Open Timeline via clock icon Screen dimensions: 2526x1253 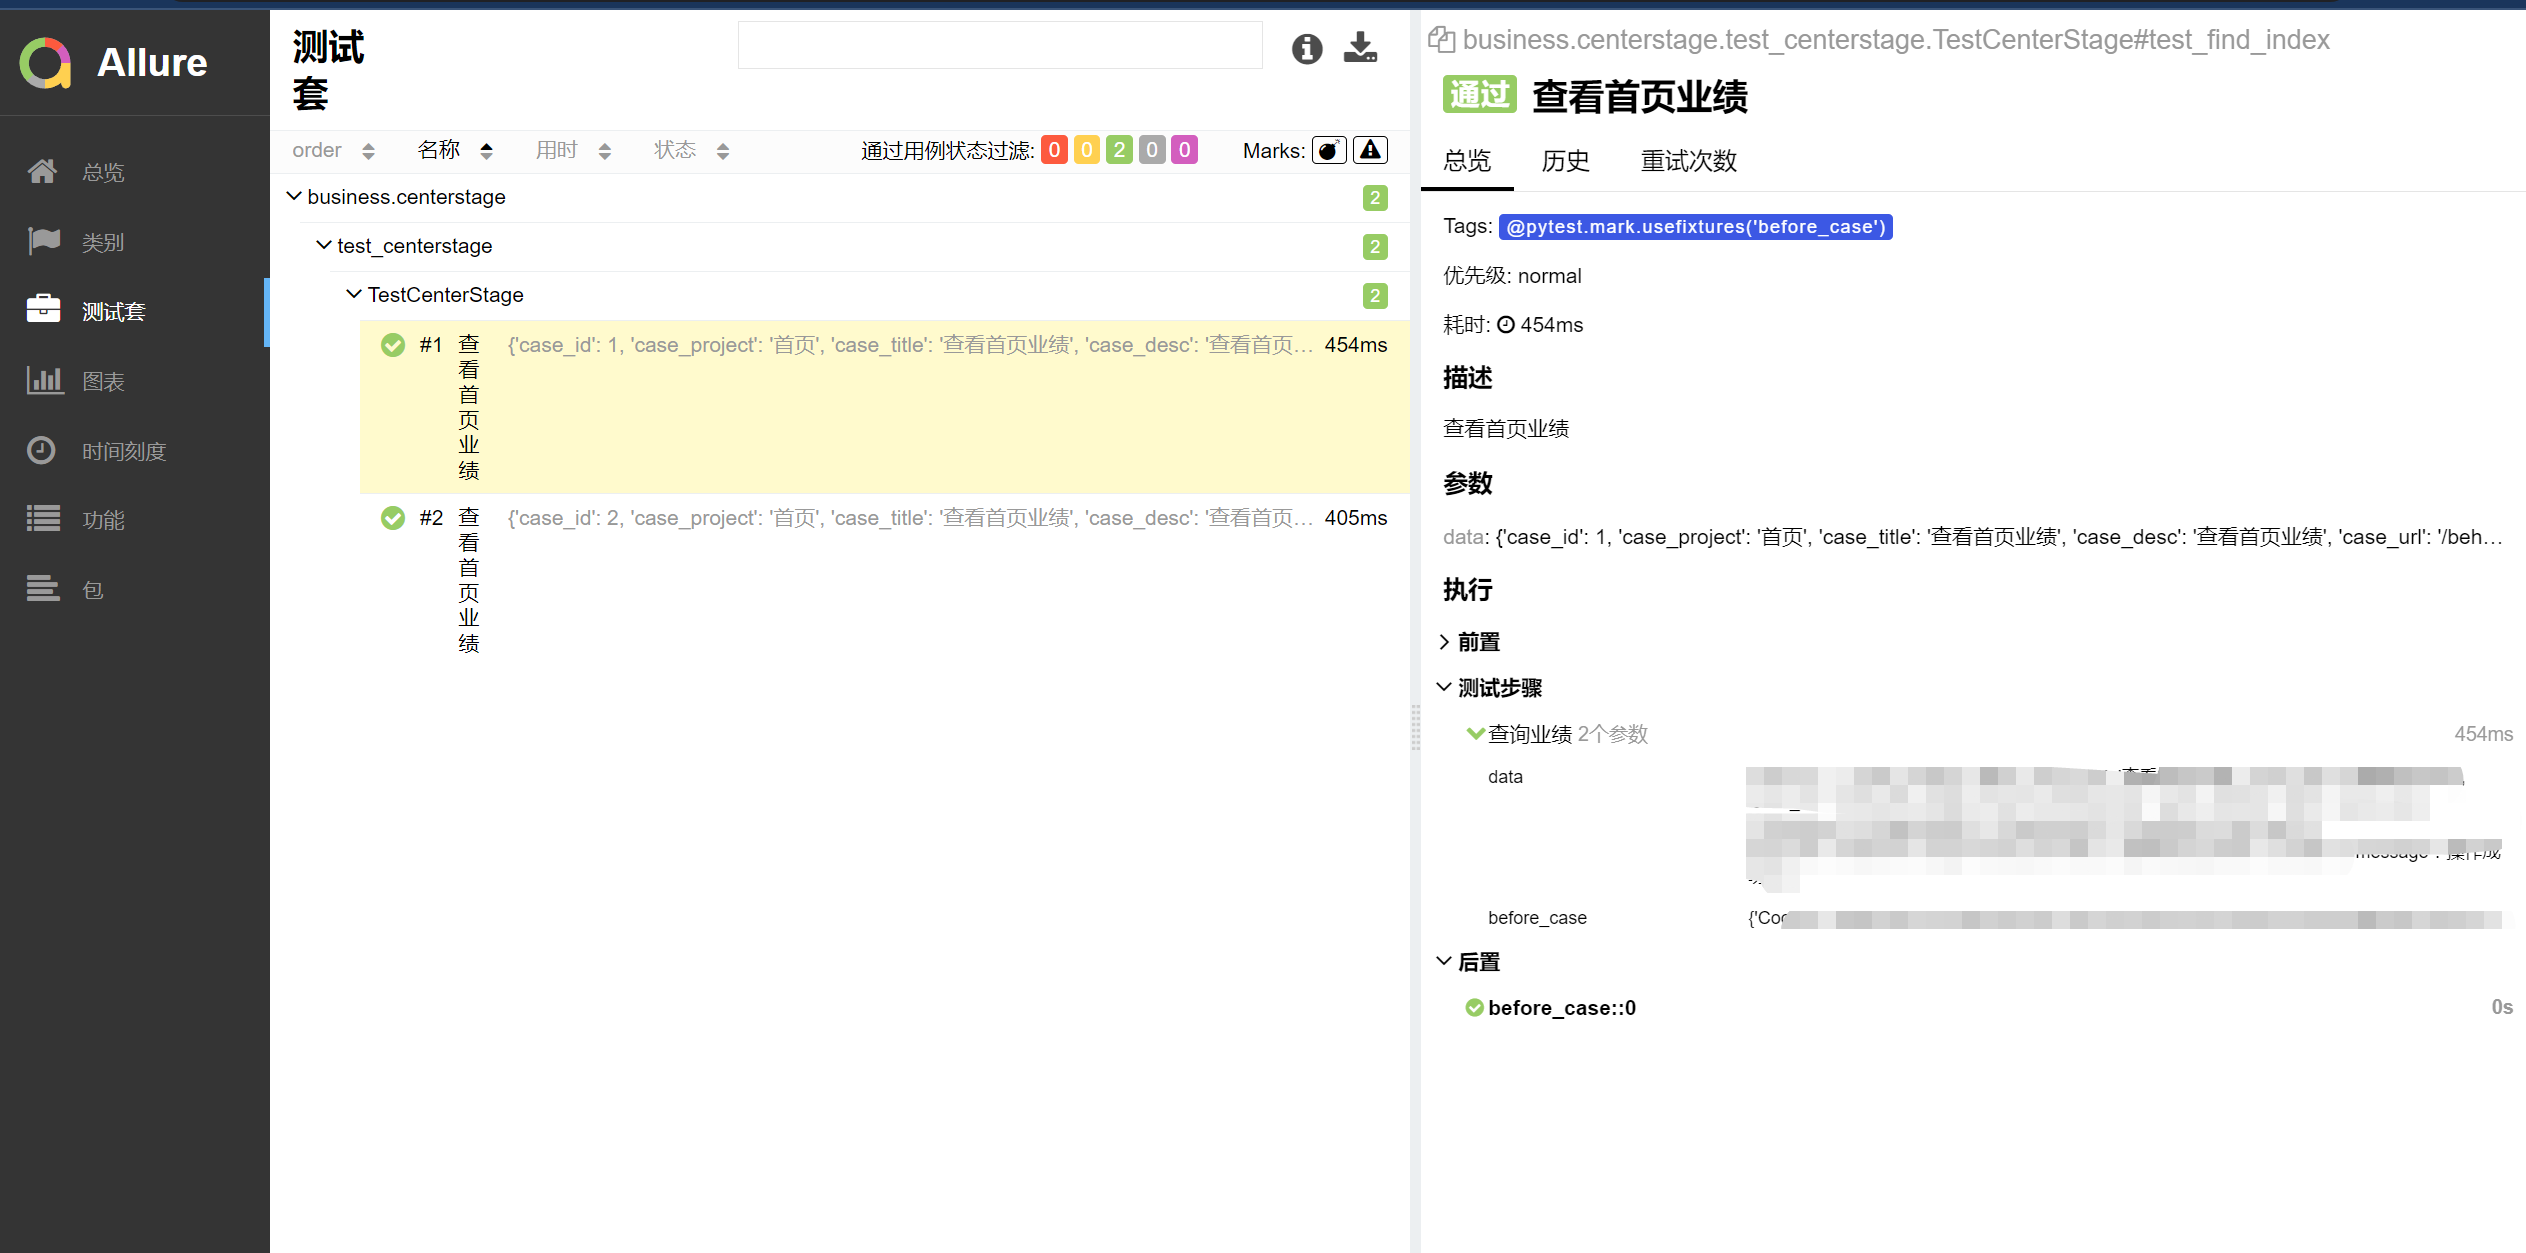[x=42, y=451]
